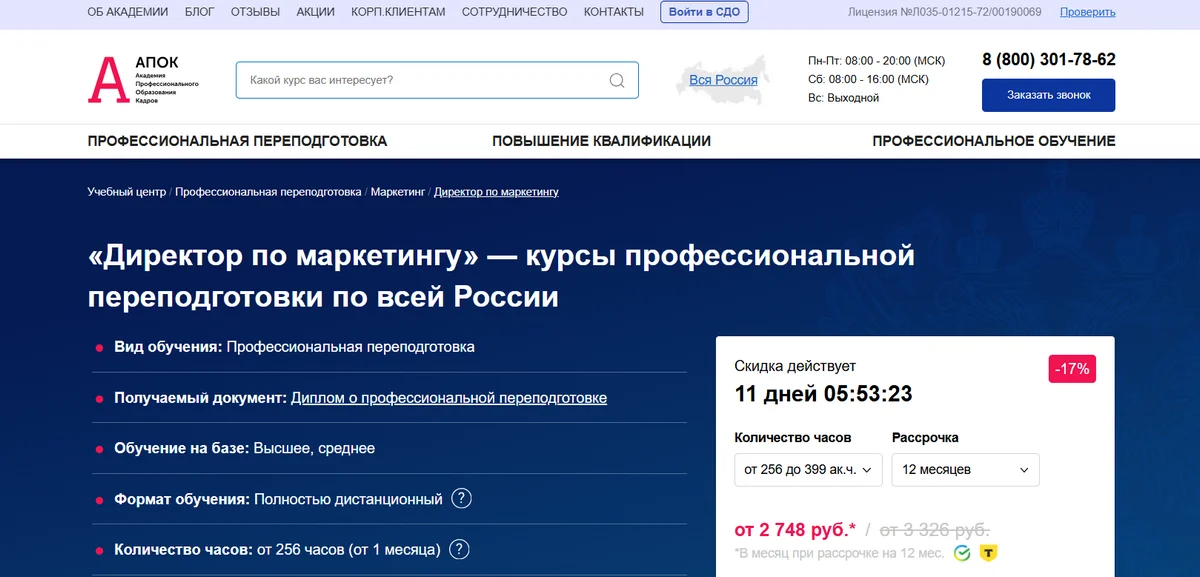Click Директор по маркетингу breadcrumb
The width and height of the screenshot is (1200, 577).
(x=496, y=191)
